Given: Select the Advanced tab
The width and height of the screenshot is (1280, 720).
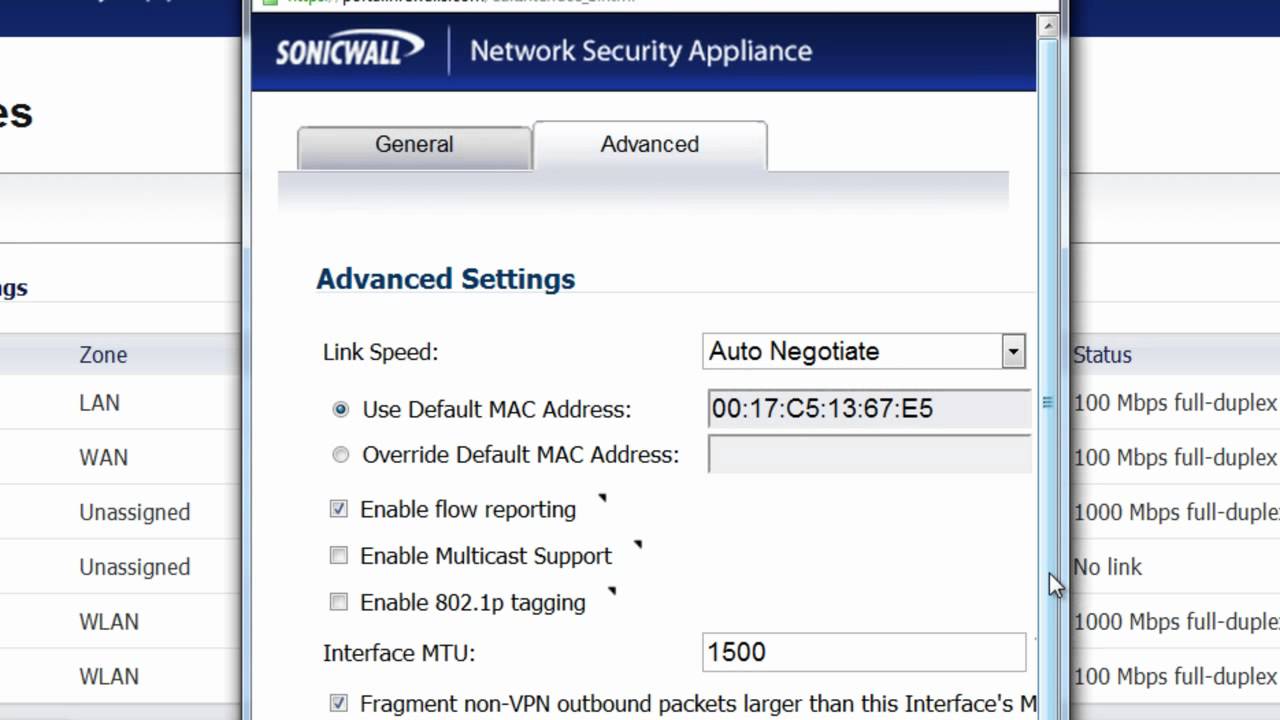Looking at the screenshot, I should pyautogui.click(x=650, y=145).
